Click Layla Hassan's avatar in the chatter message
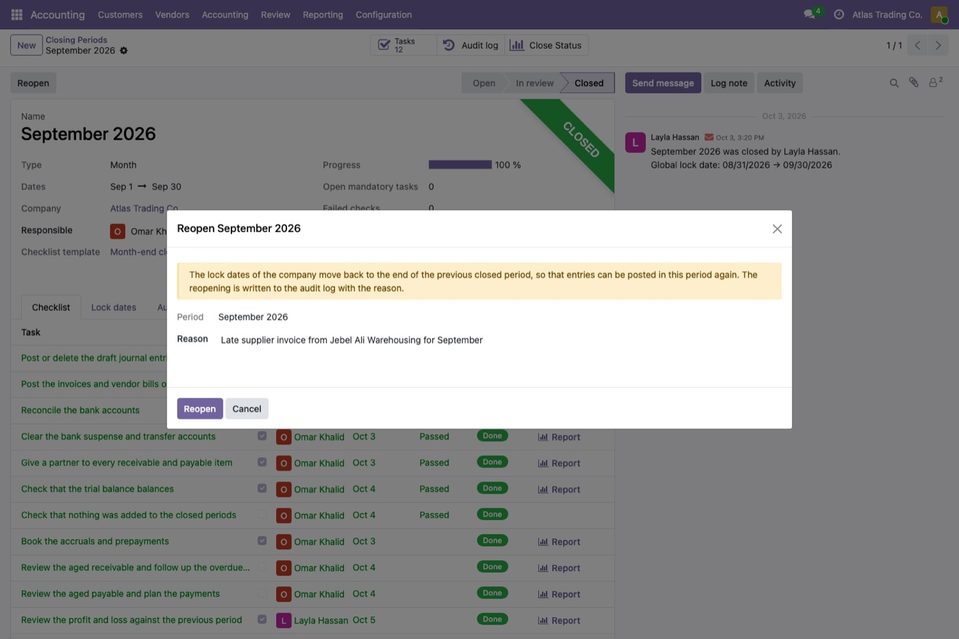The height and width of the screenshot is (639, 959). pos(635,142)
